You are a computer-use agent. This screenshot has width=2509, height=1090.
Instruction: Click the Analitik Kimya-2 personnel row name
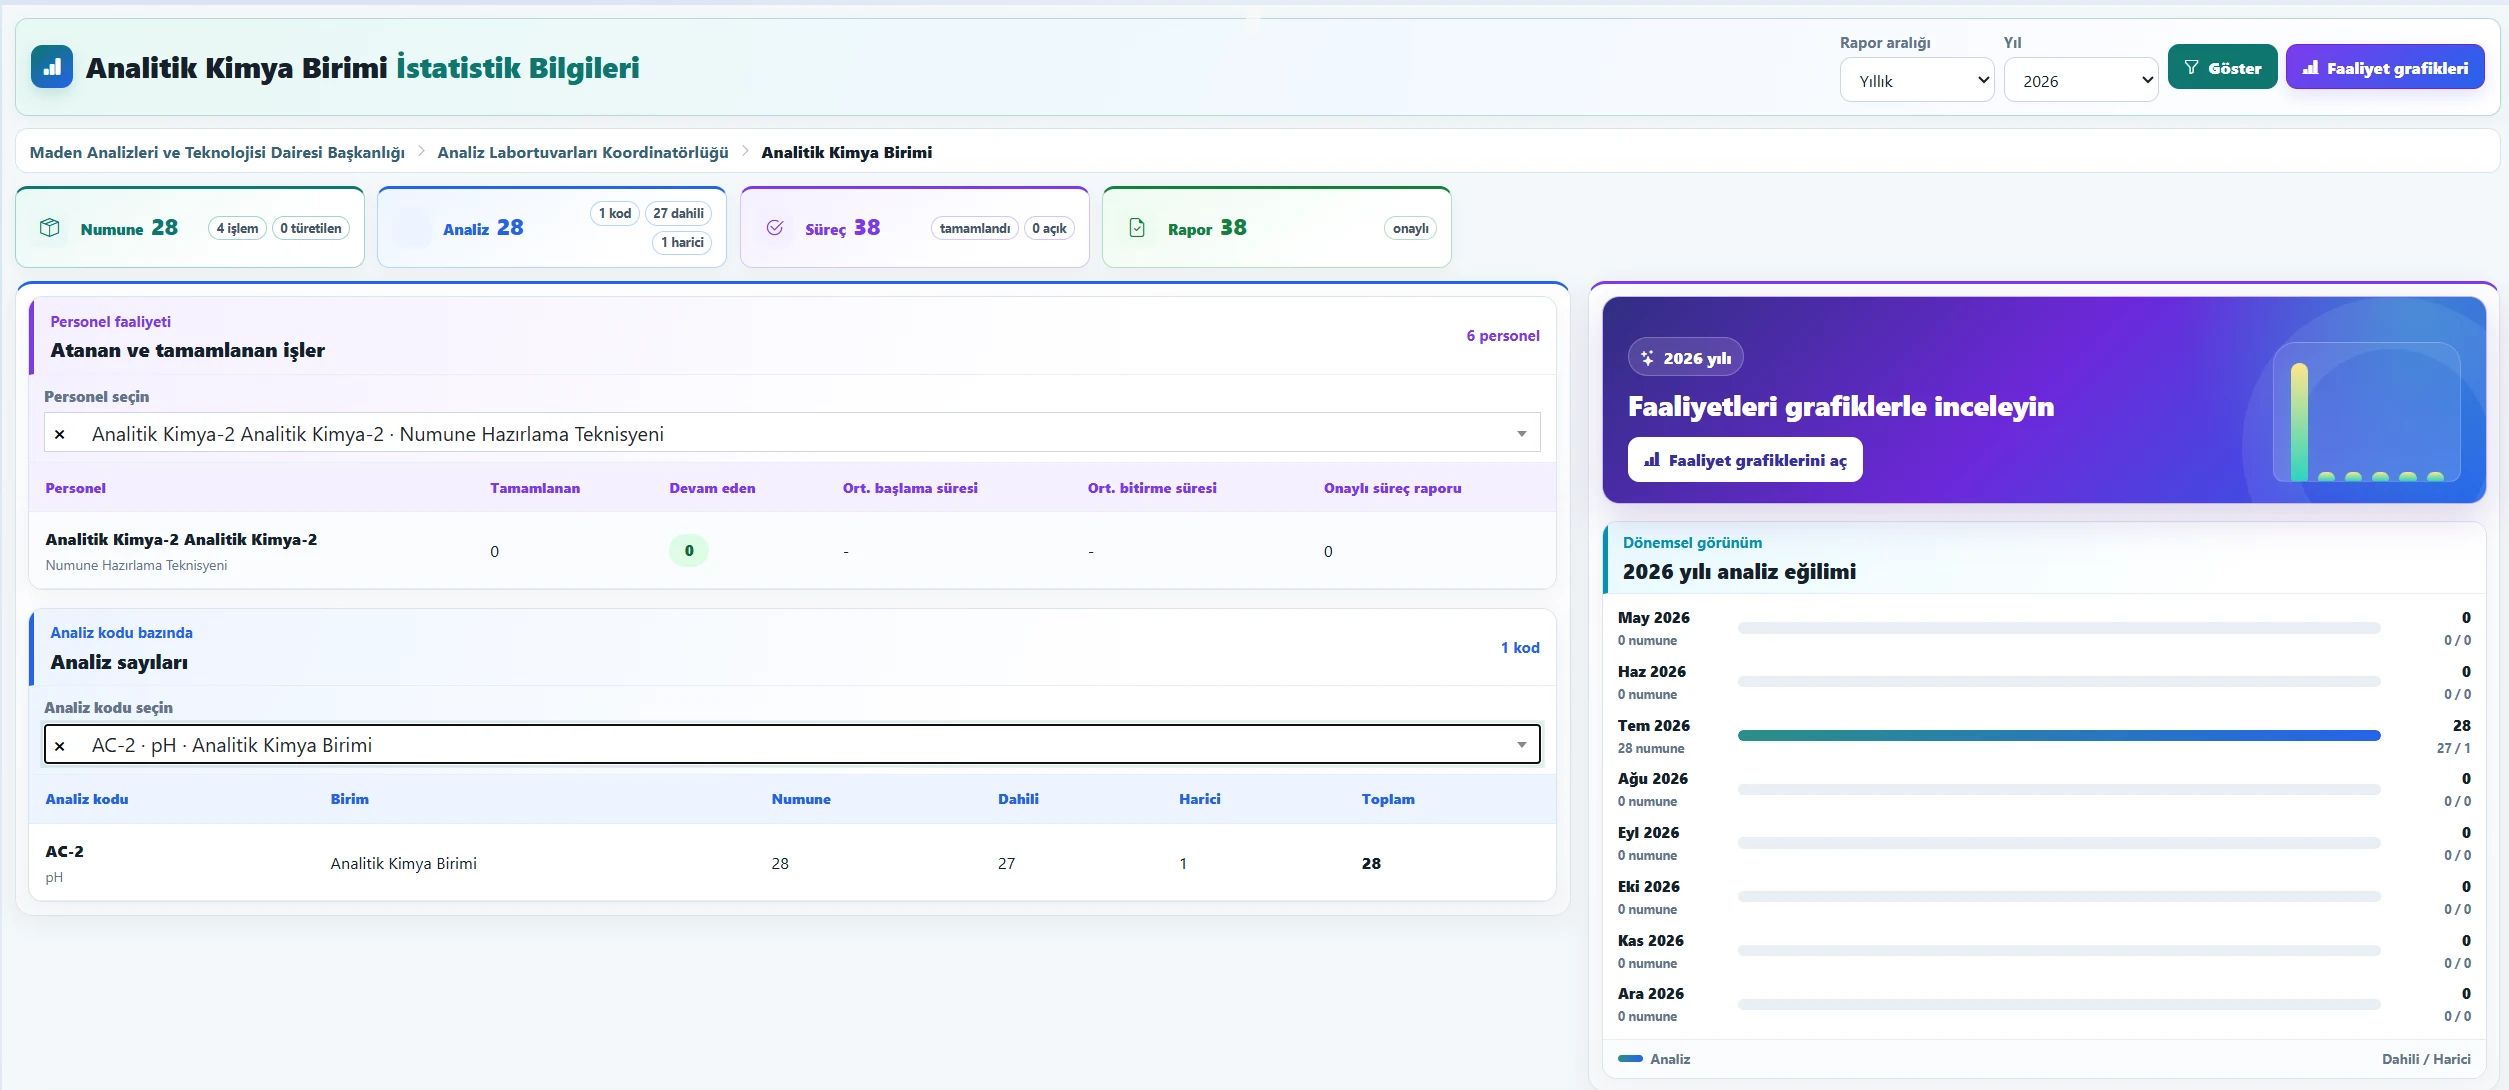181,539
